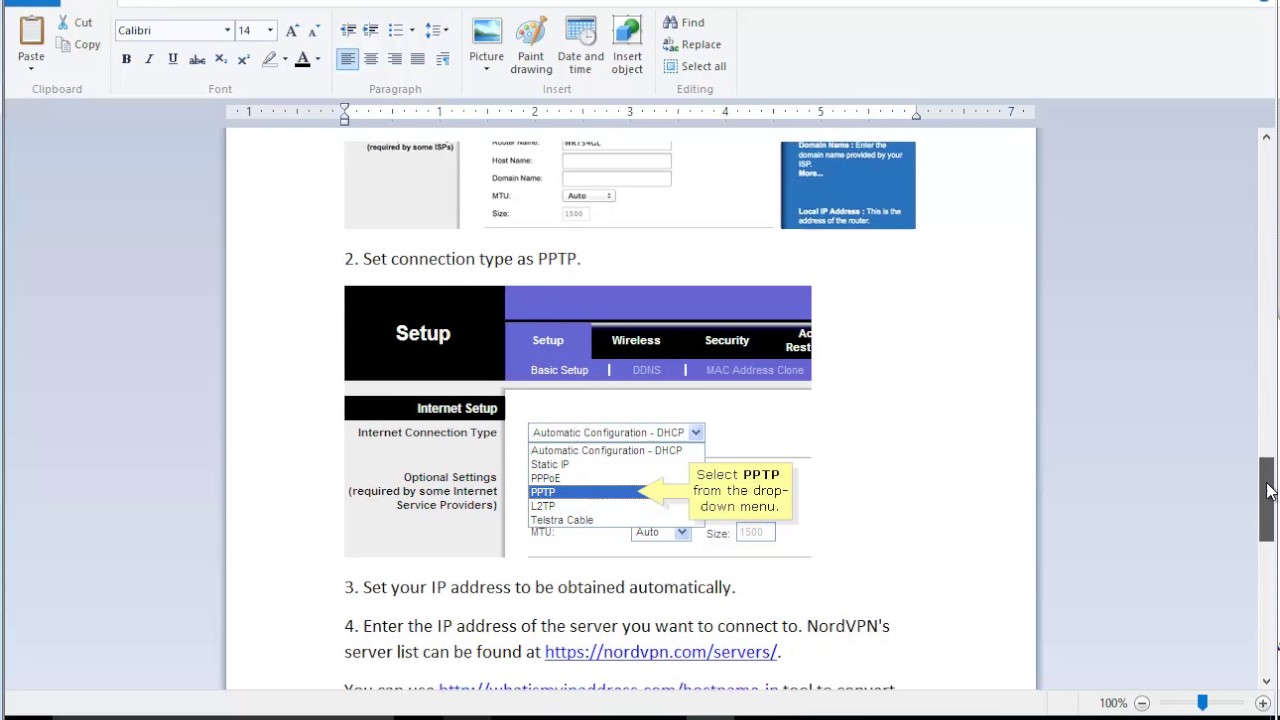Decrease paragraph indent

tap(348, 30)
